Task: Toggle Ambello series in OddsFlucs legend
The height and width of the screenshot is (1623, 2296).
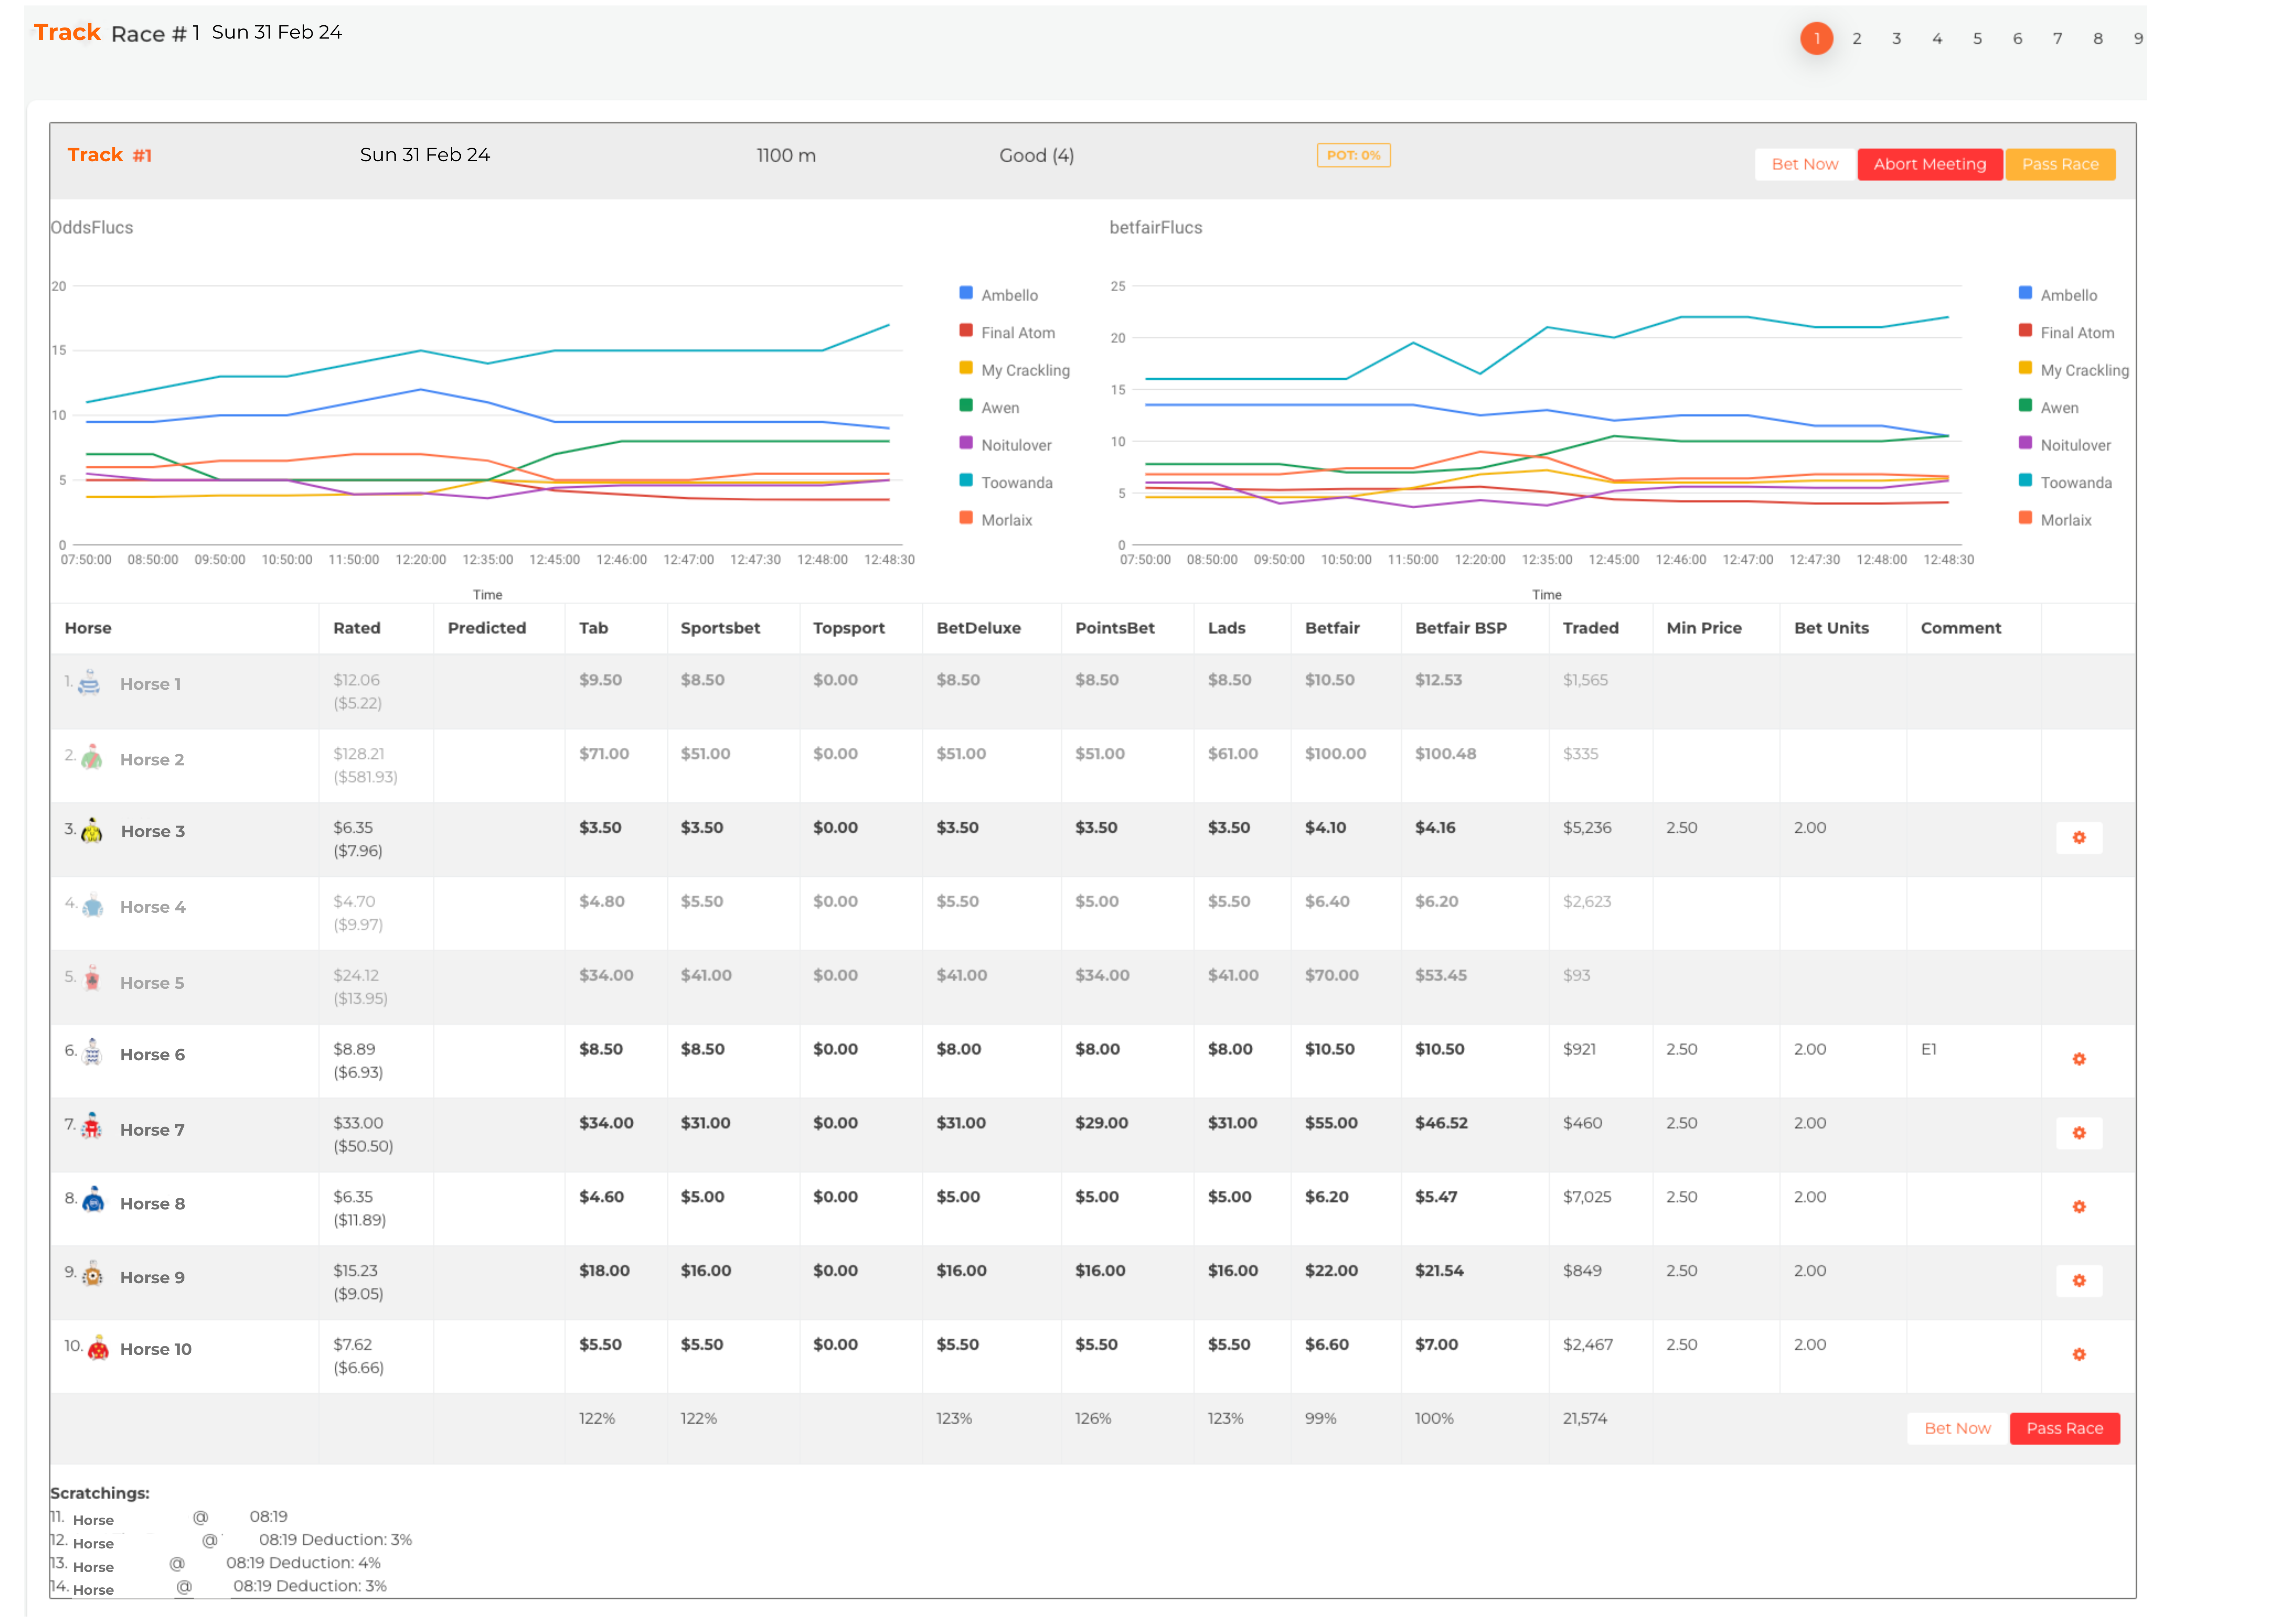Action: click(998, 295)
